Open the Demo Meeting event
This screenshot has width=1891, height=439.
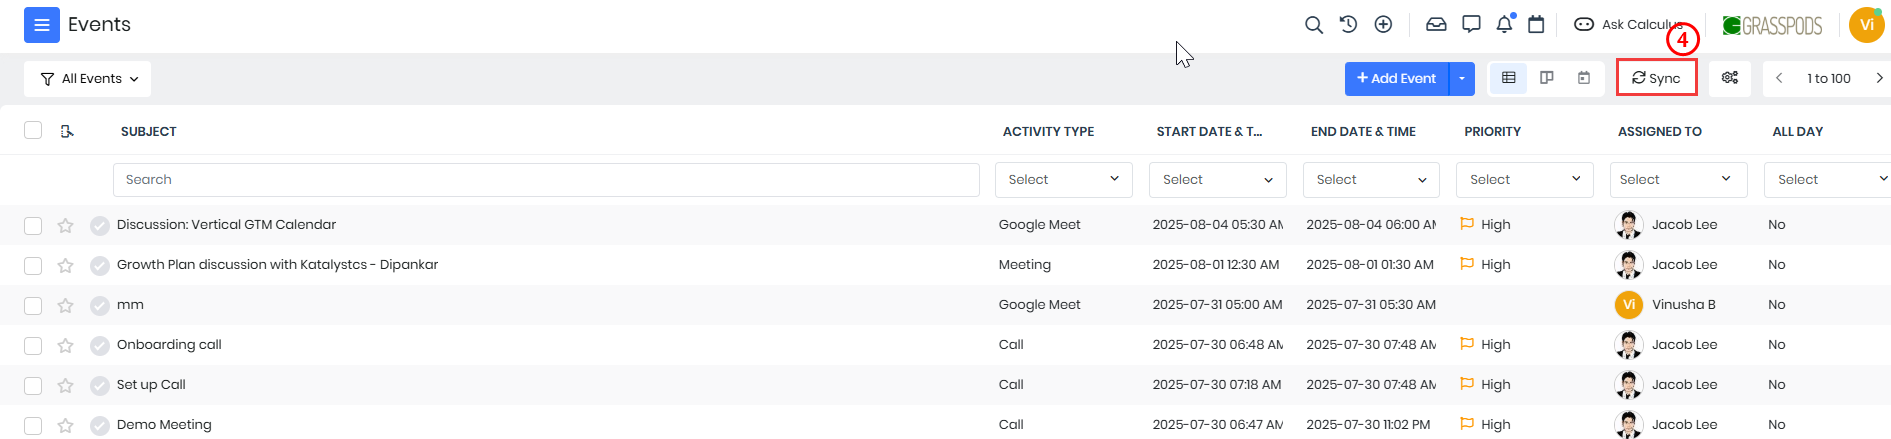tap(164, 425)
